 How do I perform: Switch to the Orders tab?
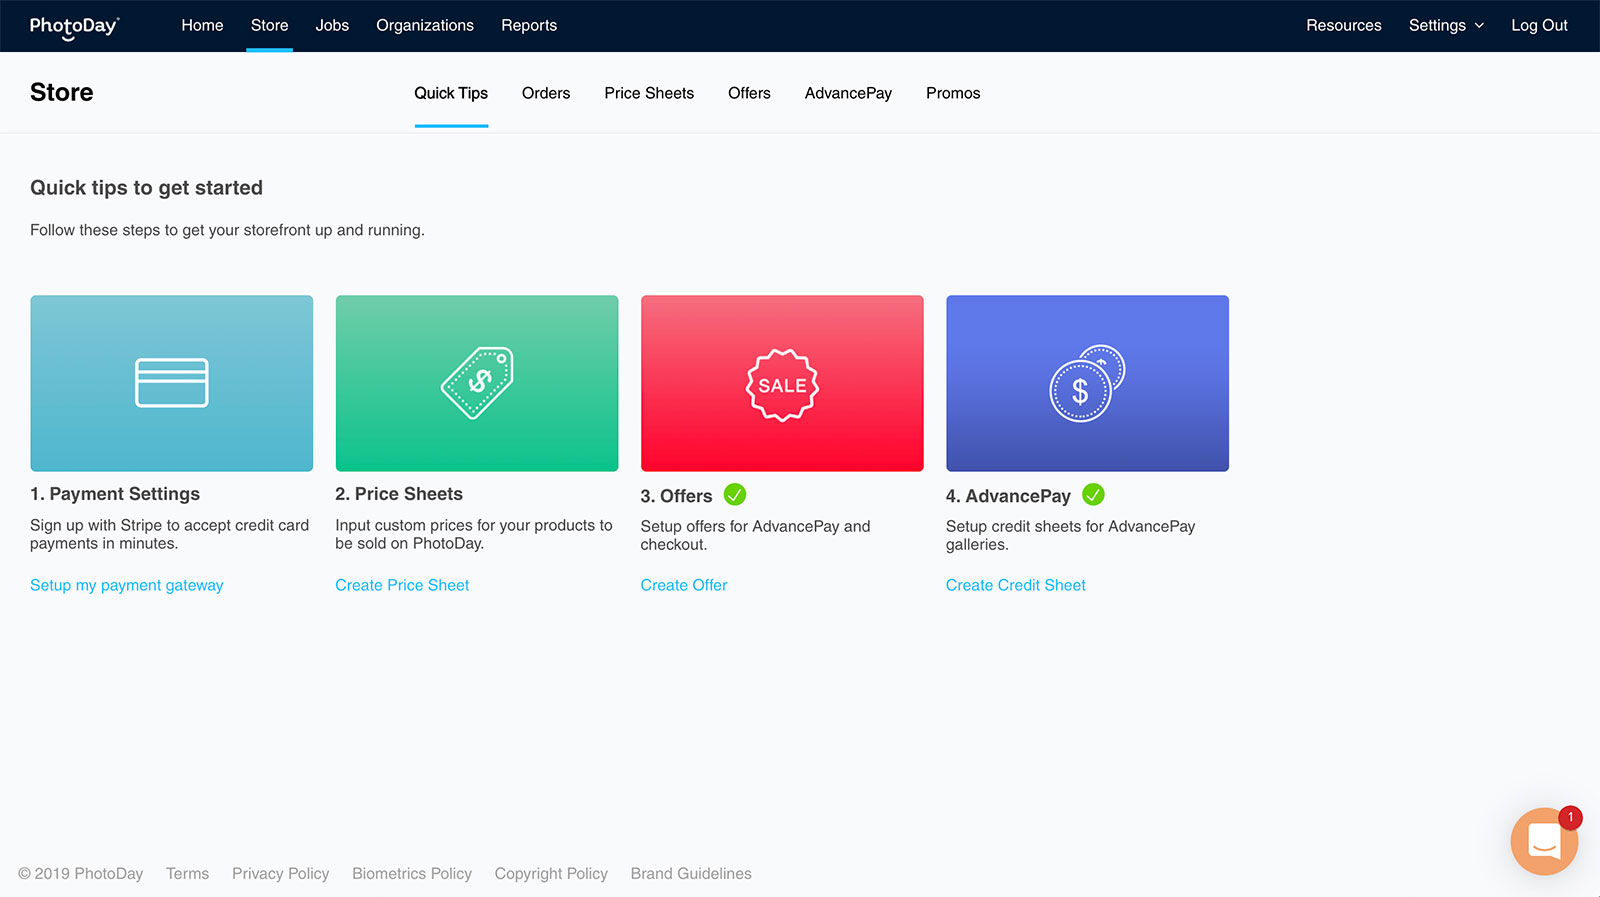click(x=546, y=93)
